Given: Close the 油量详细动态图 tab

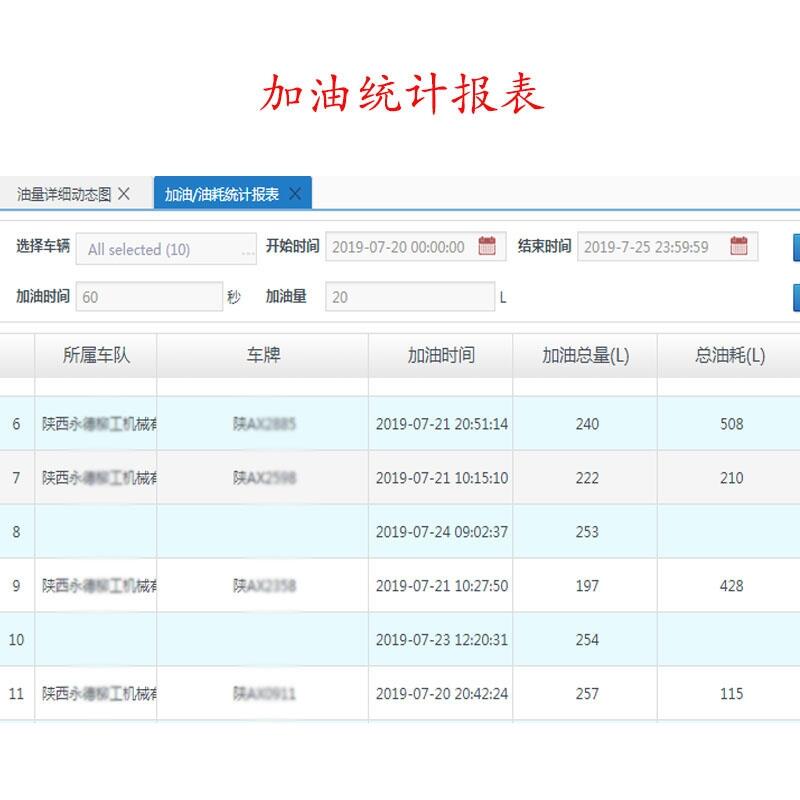Looking at the screenshot, I should (124, 194).
